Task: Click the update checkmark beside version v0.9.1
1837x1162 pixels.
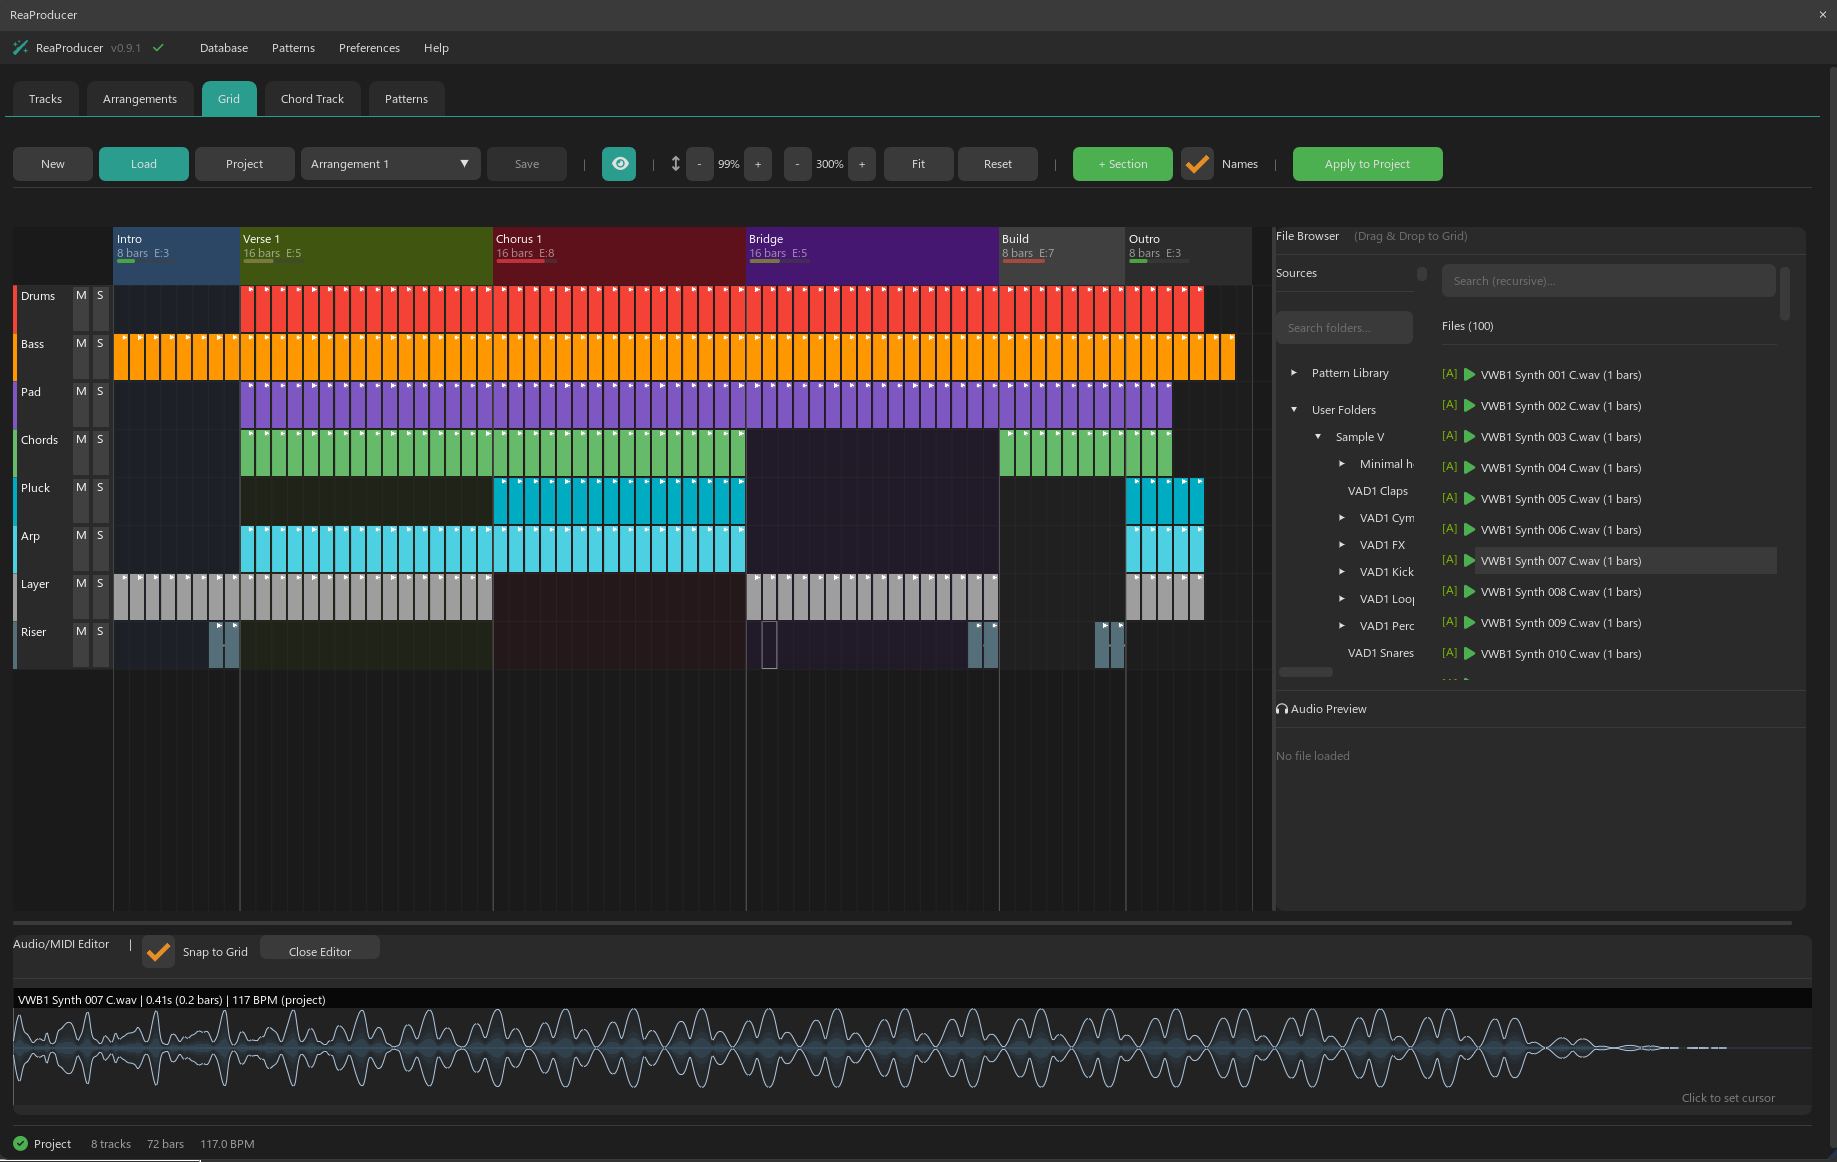Action: (x=157, y=47)
